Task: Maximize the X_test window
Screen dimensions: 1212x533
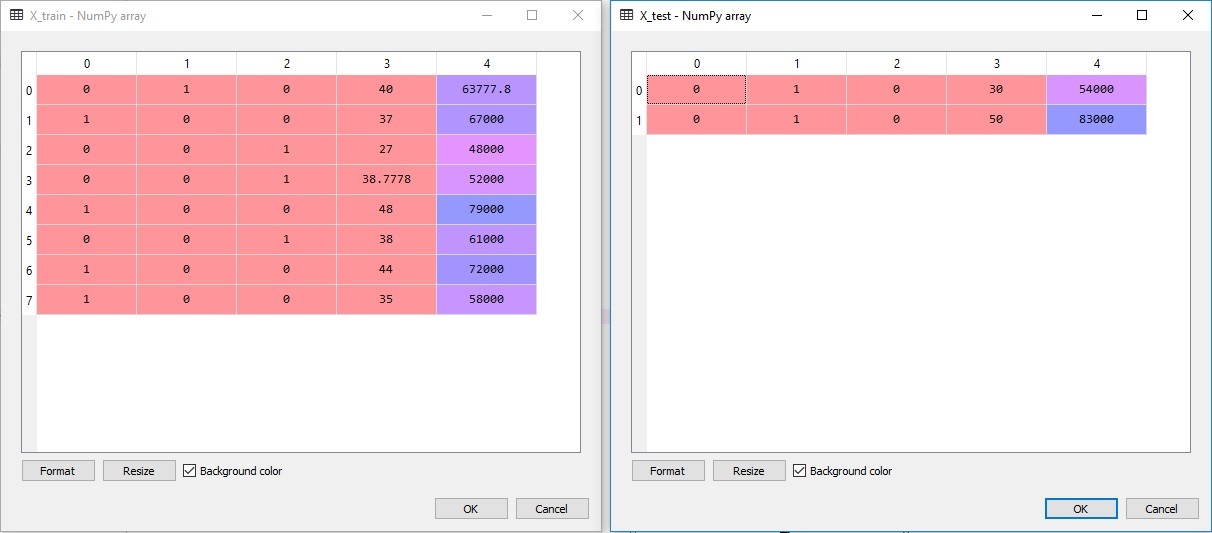Action: tap(1142, 15)
